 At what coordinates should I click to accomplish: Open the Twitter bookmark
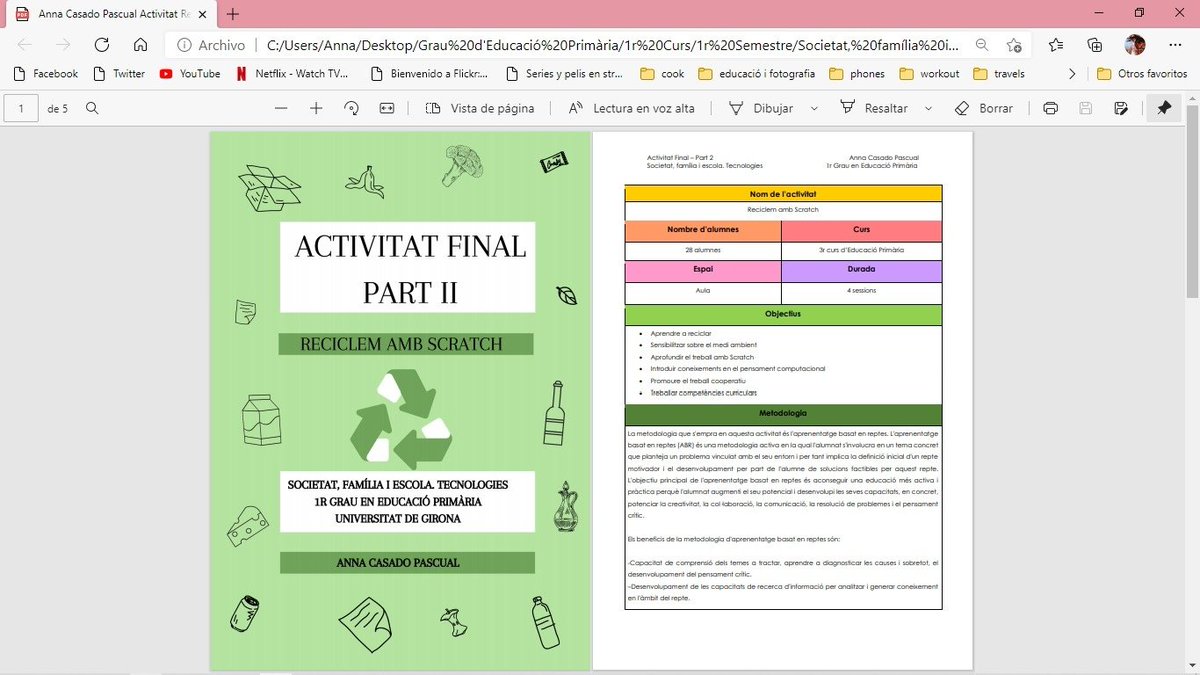coord(118,73)
